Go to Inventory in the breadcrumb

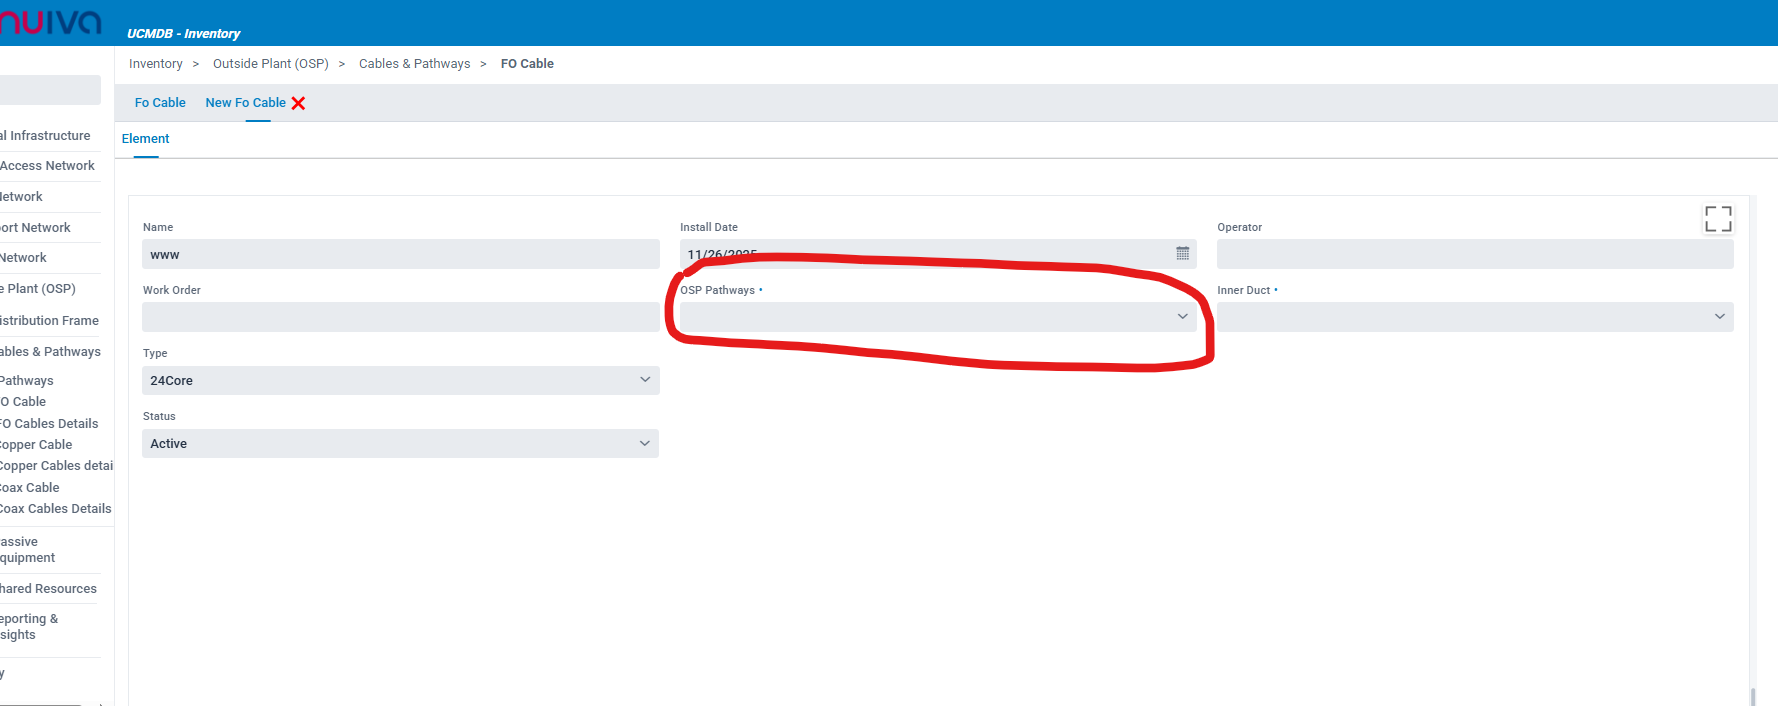coord(156,64)
